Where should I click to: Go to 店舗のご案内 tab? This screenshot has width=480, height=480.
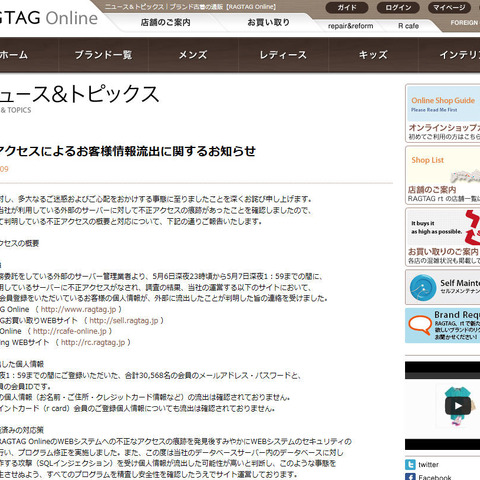pos(165,22)
